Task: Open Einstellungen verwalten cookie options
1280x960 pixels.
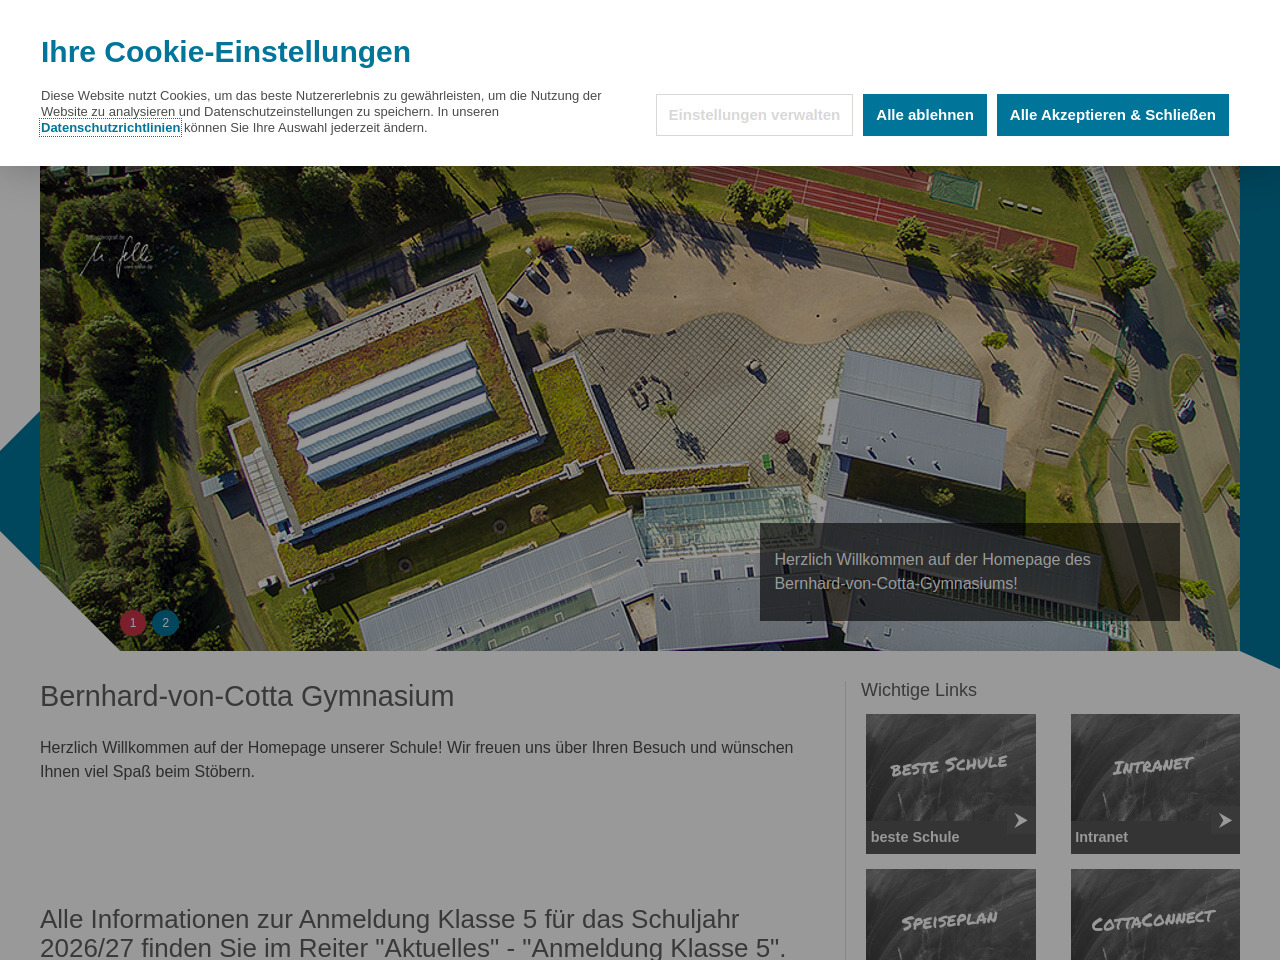Action: [754, 115]
